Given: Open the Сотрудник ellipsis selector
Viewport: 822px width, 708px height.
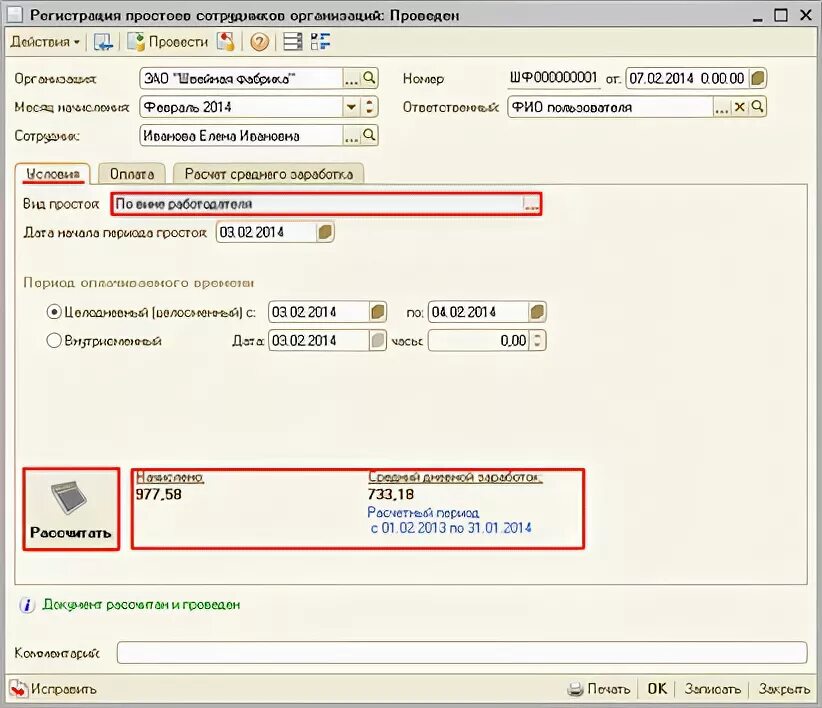Looking at the screenshot, I should (351, 136).
